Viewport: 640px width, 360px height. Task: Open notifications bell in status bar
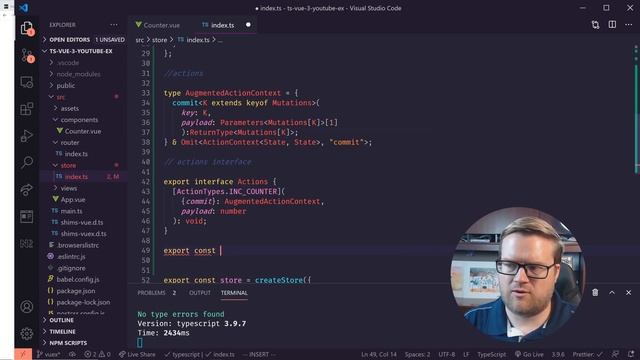[x=631, y=354]
